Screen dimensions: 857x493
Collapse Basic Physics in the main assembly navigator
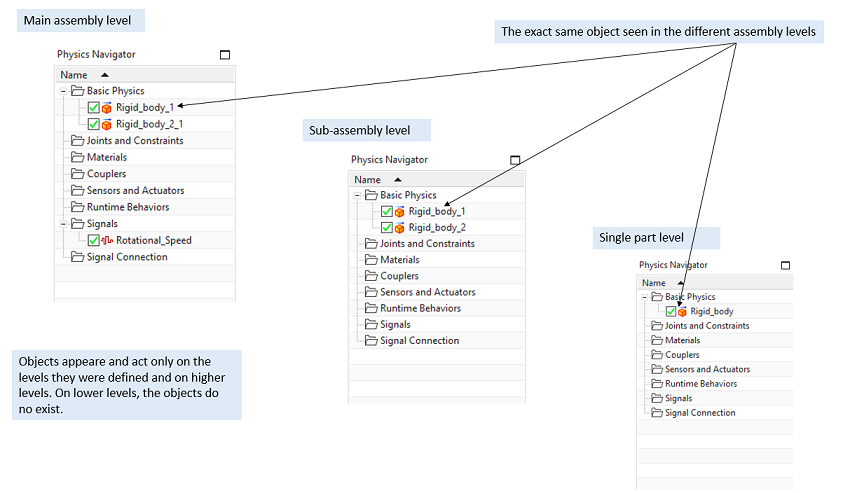64,91
